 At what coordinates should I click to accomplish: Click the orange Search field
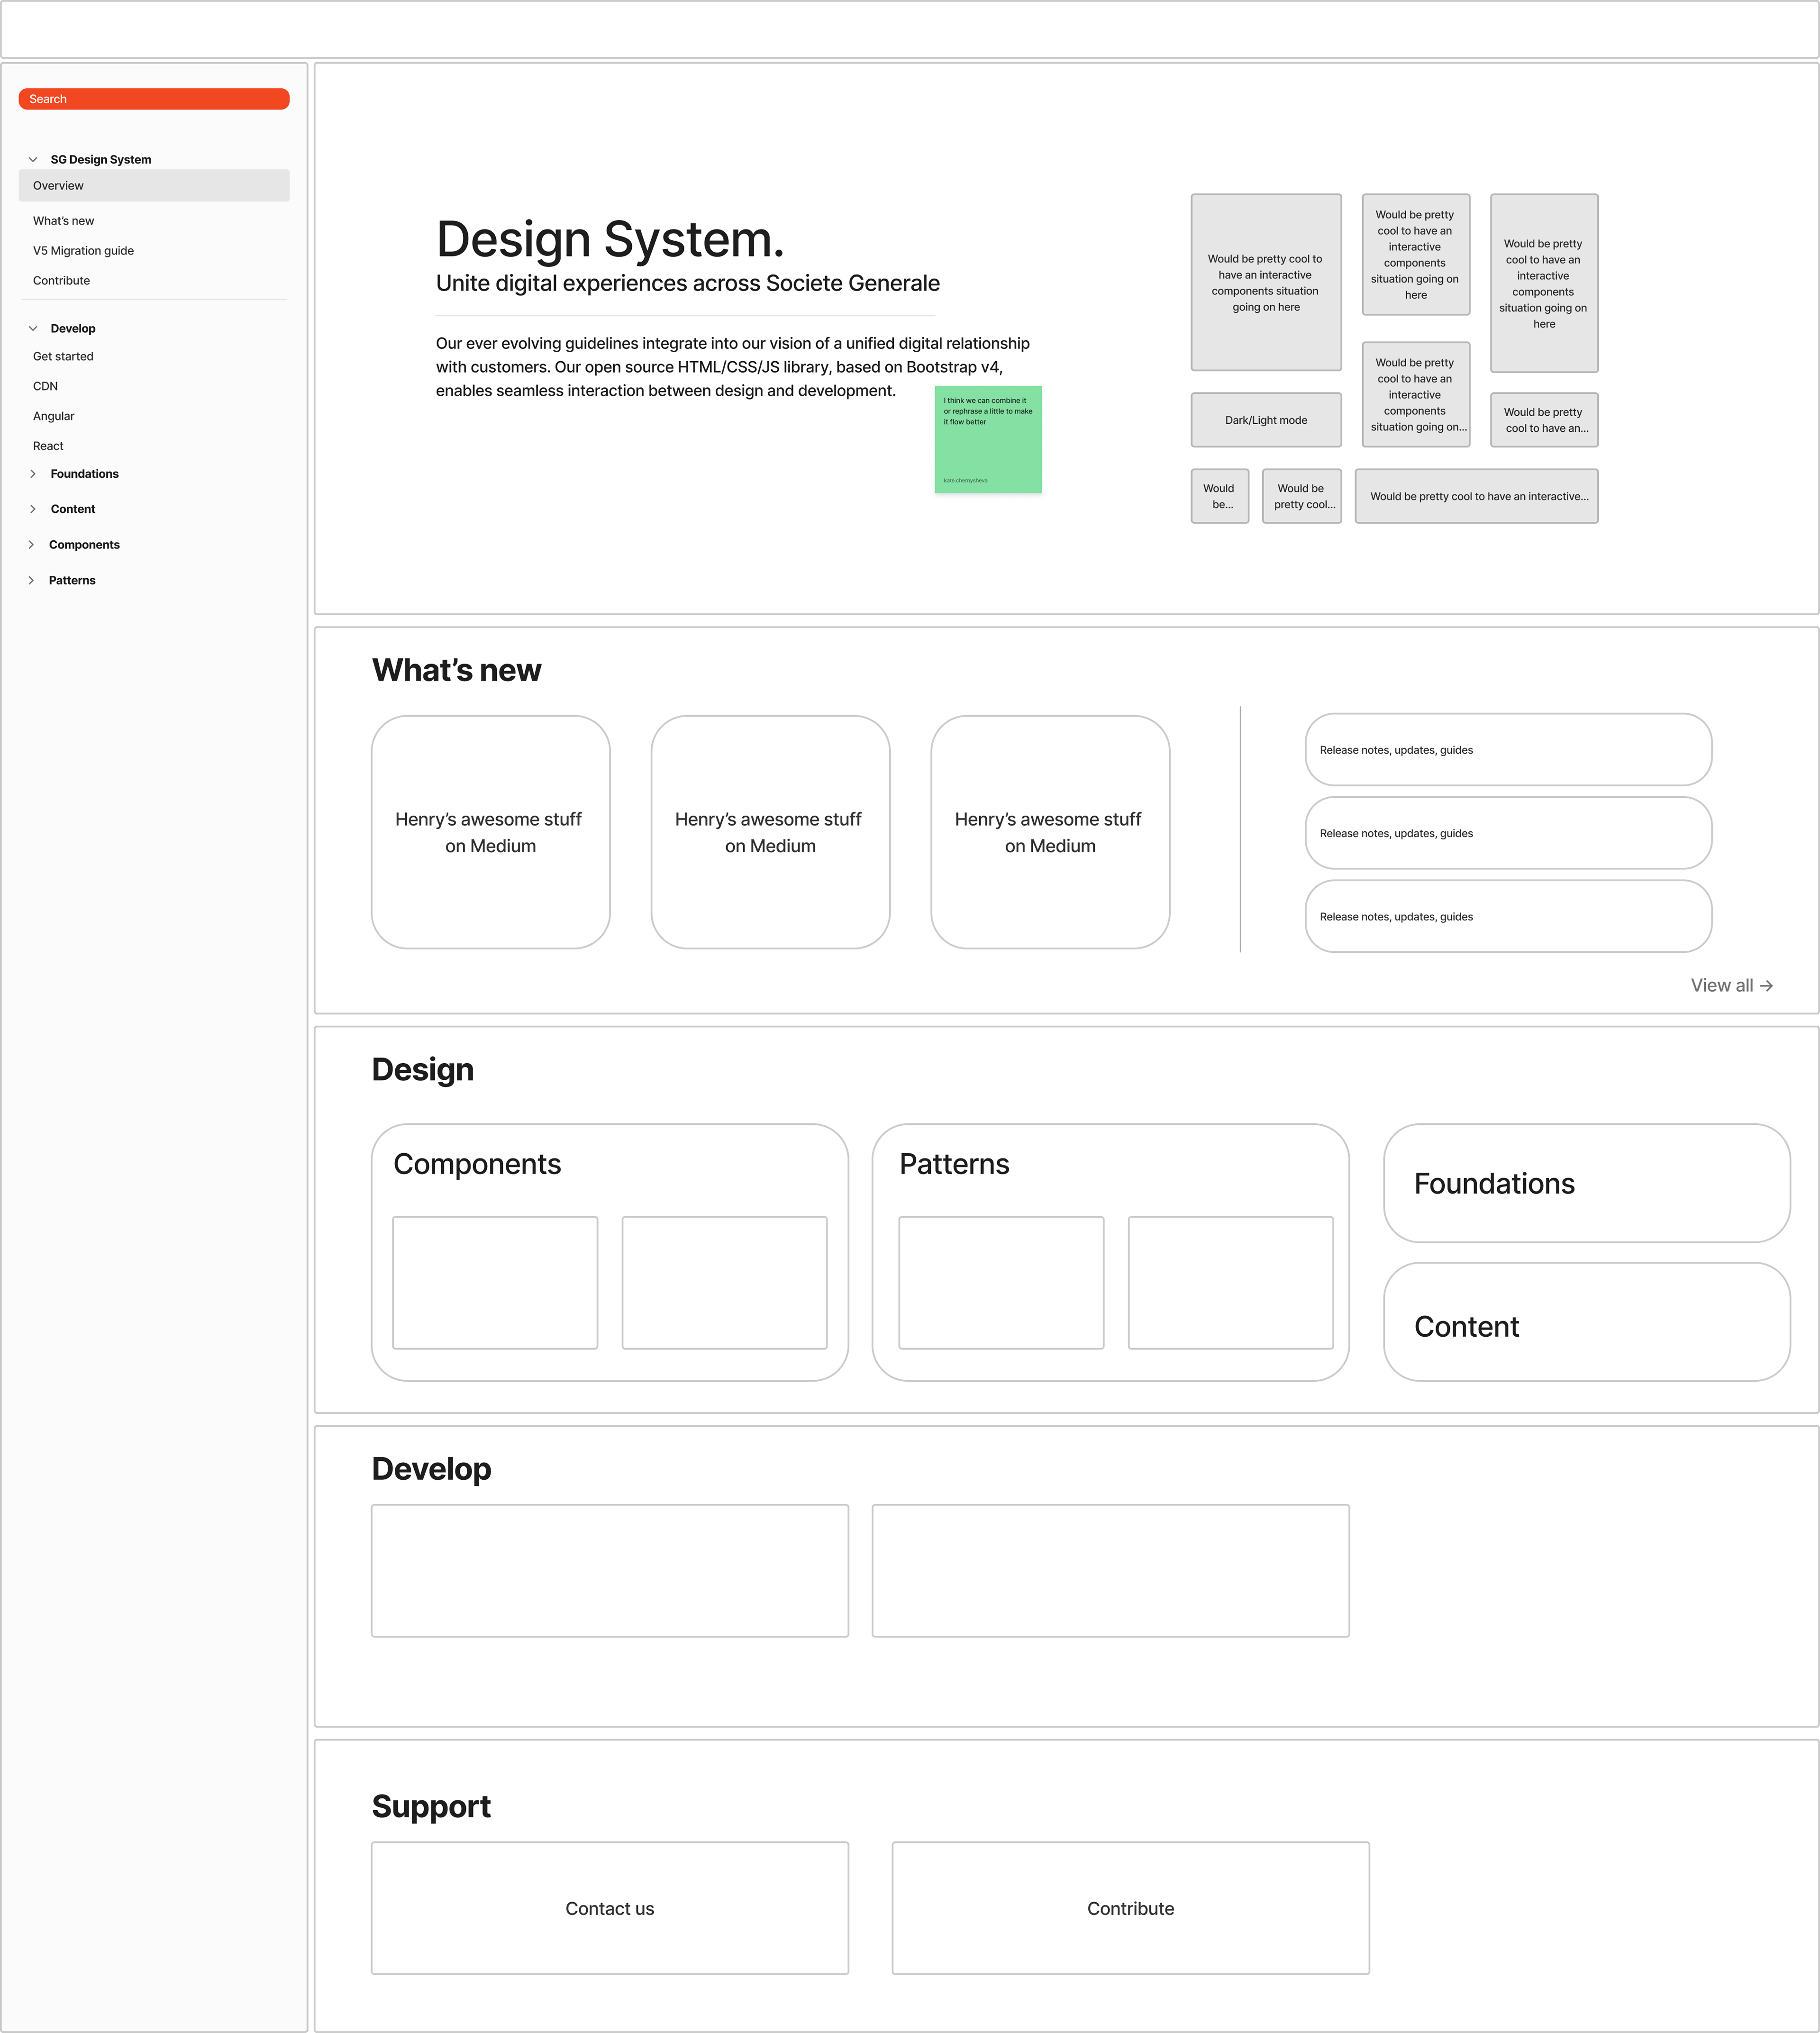pyautogui.click(x=154, y=99)
